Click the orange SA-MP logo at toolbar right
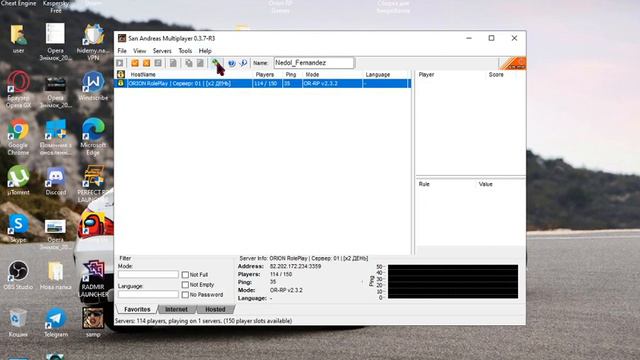 click(513, 63)
